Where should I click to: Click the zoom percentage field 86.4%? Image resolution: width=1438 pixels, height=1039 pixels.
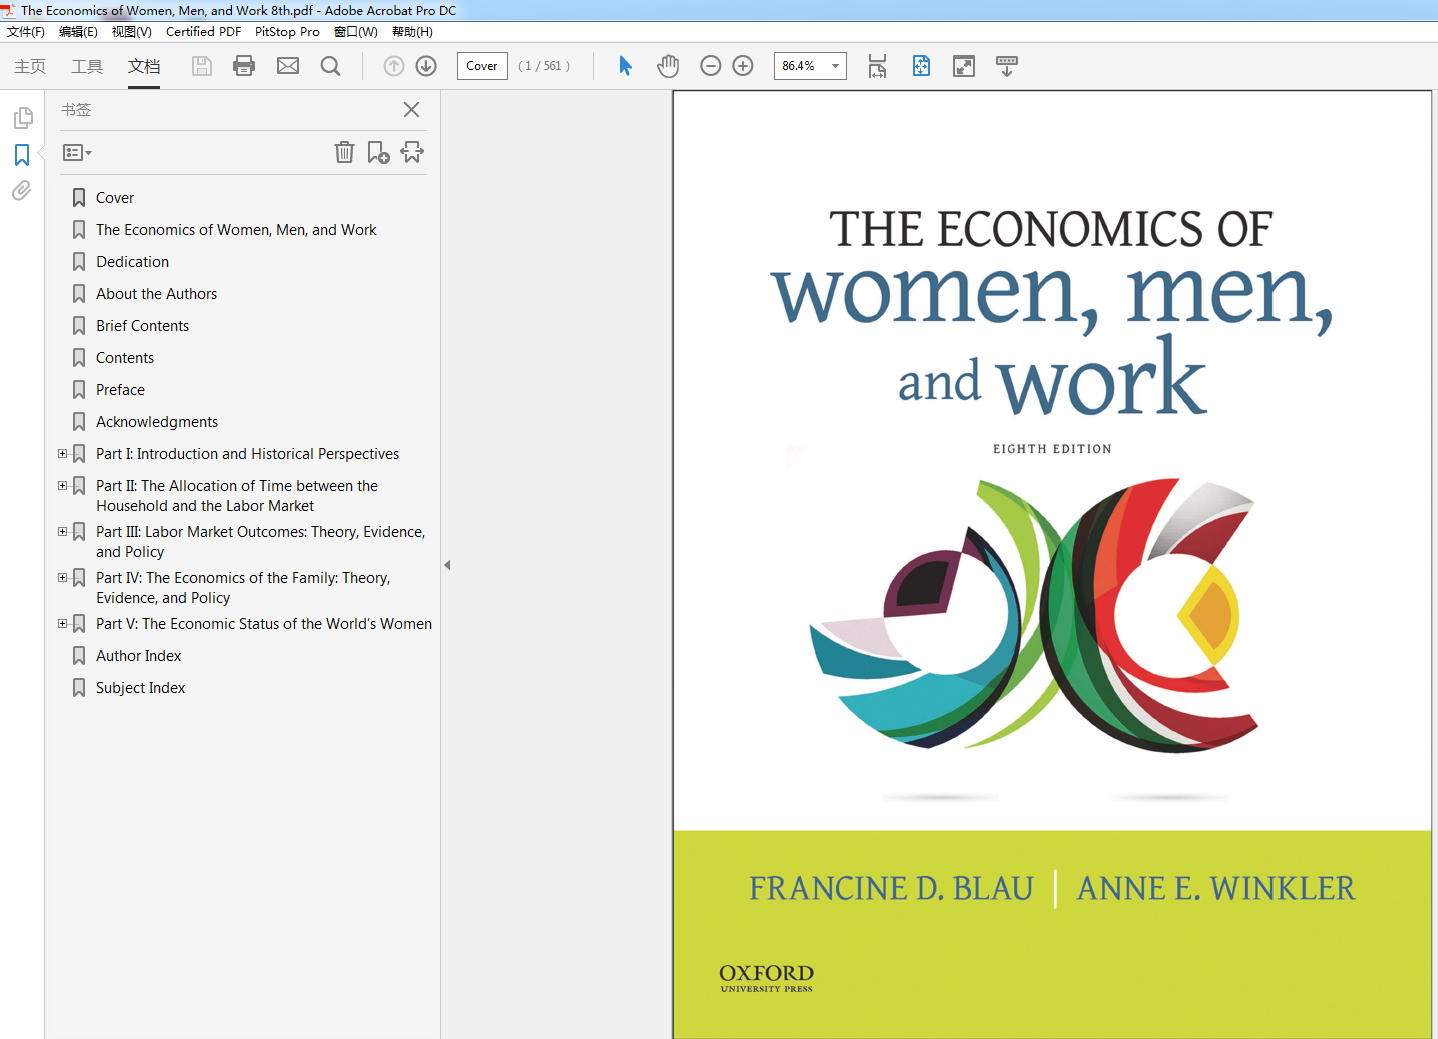tap(801, 66)
